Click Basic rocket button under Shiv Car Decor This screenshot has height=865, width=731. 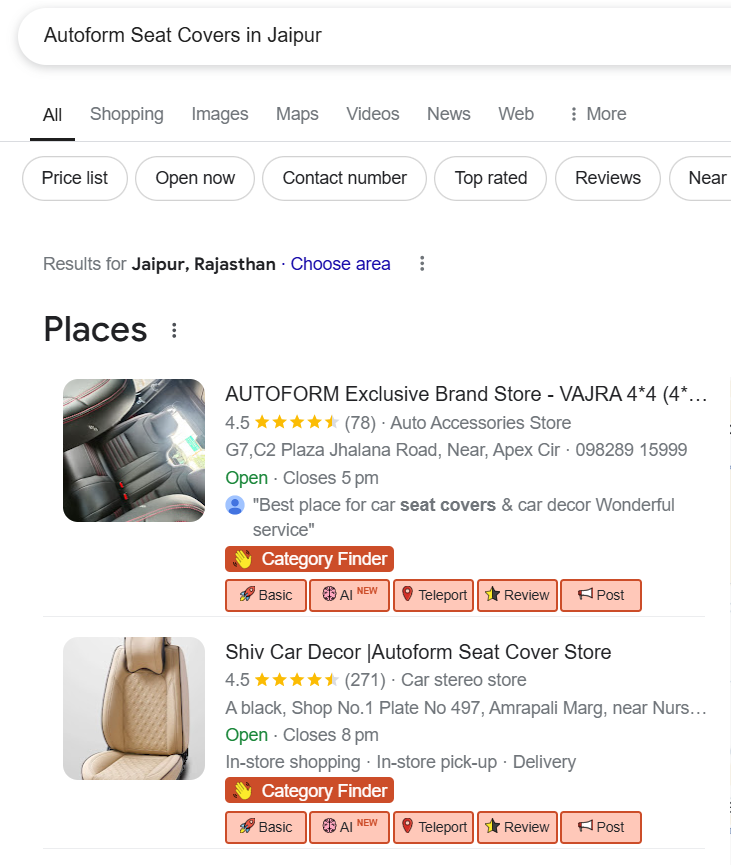[x=266, y=827]
